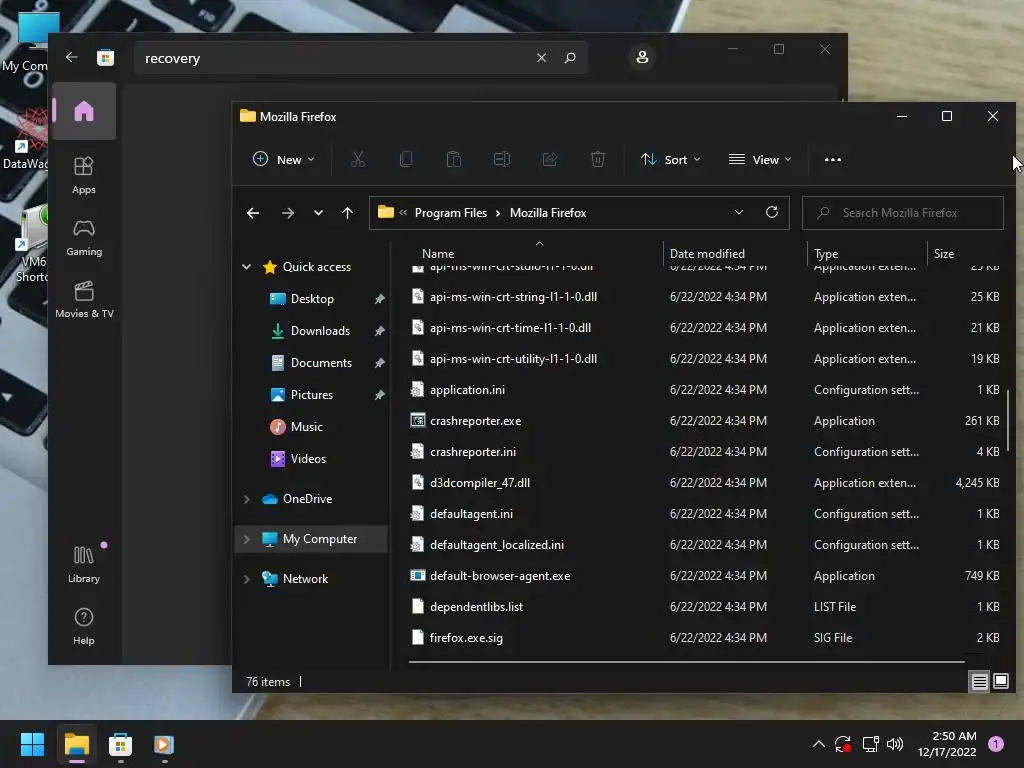The height and width of the screenshot is (768, 1024).
Task: Click the Copy icon in Explorer toolbar
Action: point(406,159)
